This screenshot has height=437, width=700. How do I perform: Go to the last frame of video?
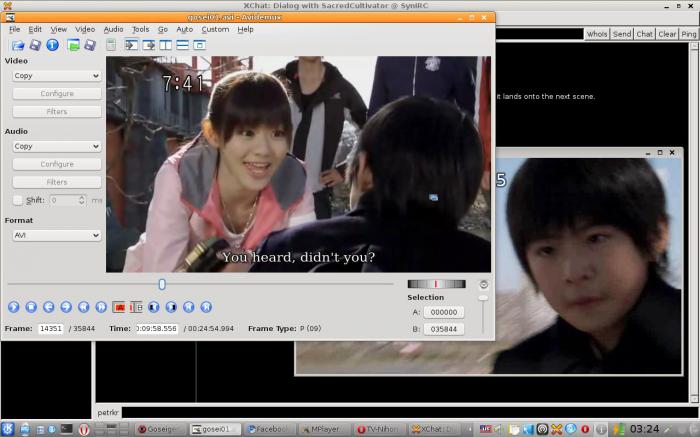tap(206, 307)
